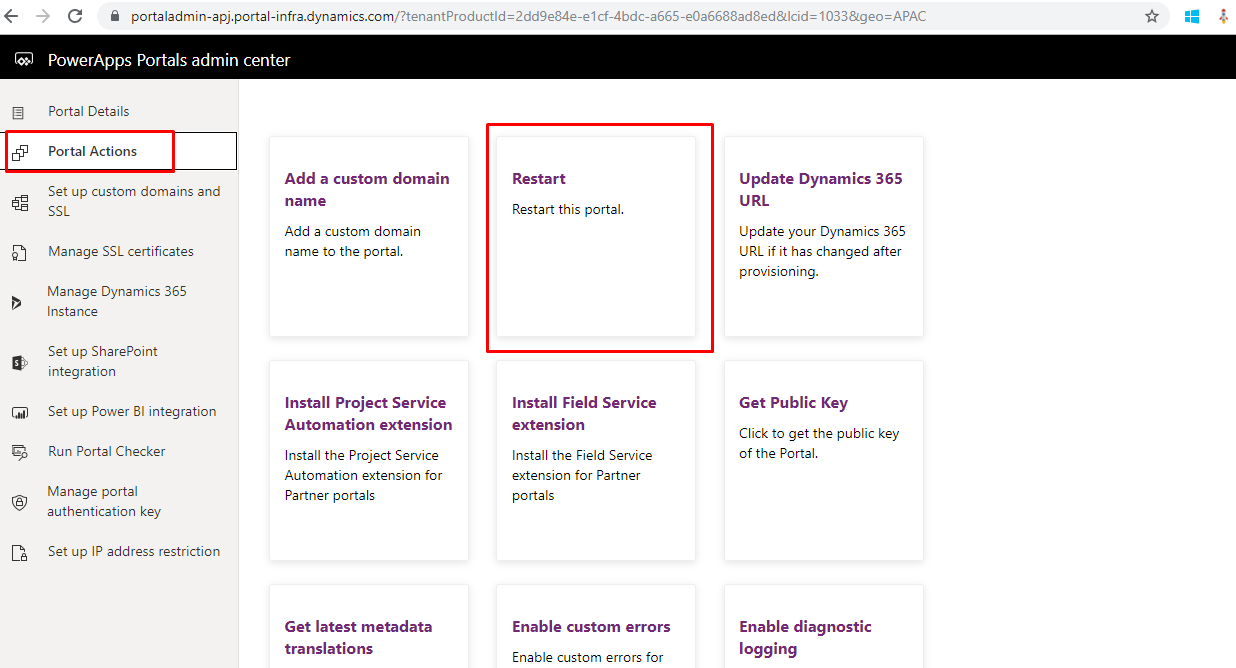Click 'Restart this portal.' description text
The width and height of the screenshot is (1236, 668).
[568, 210]
